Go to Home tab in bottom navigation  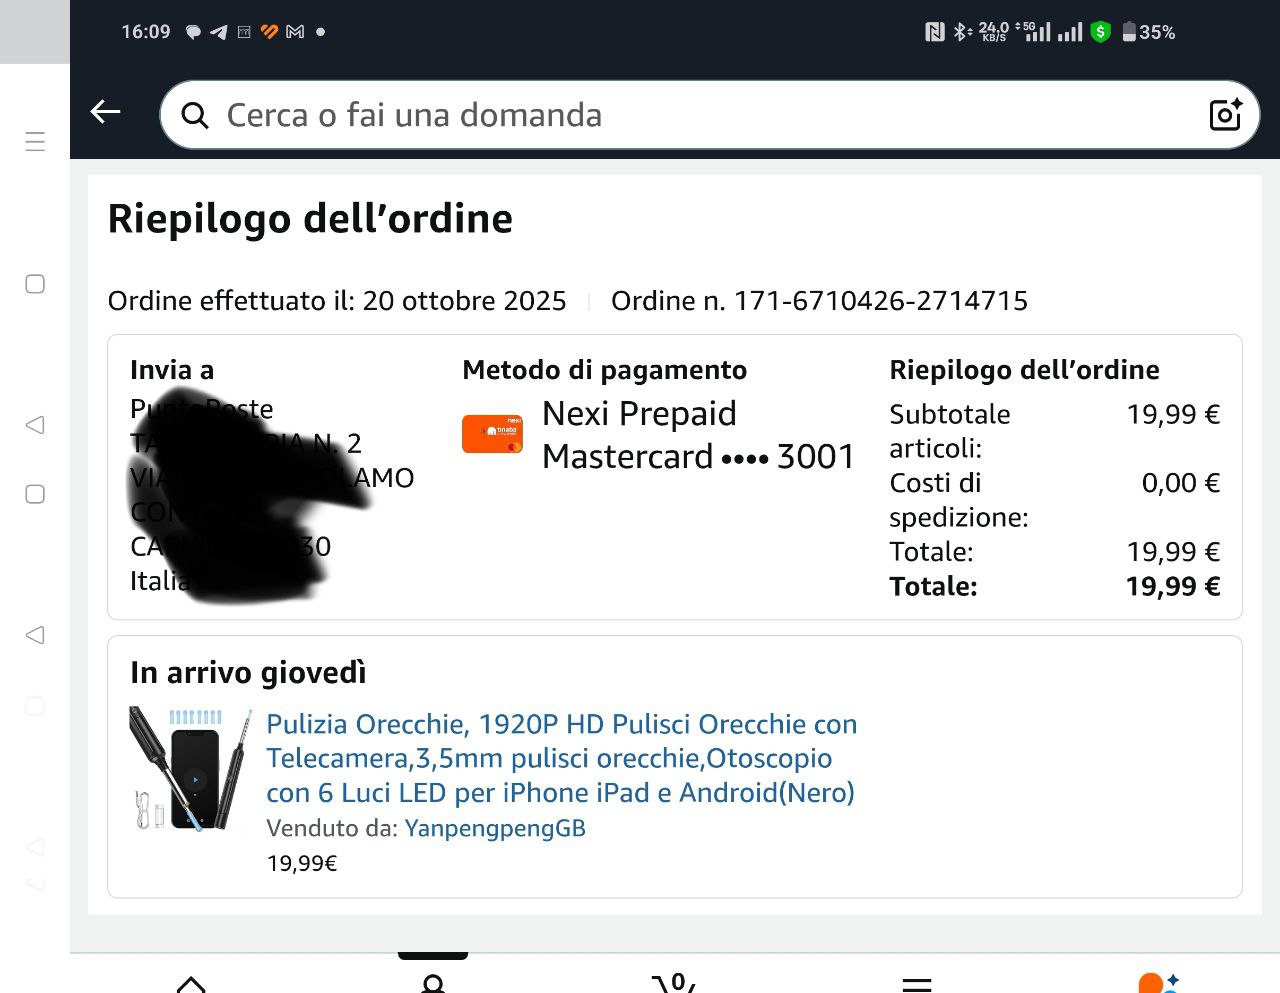[190, 983]
